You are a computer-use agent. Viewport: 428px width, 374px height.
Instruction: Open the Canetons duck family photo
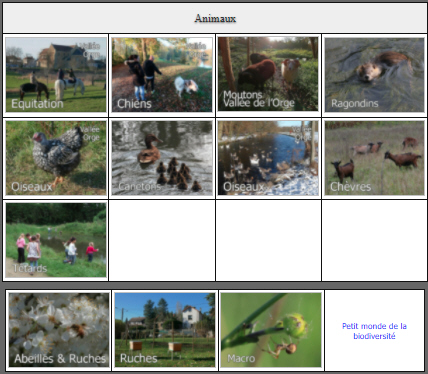click(x=162, y=158)
